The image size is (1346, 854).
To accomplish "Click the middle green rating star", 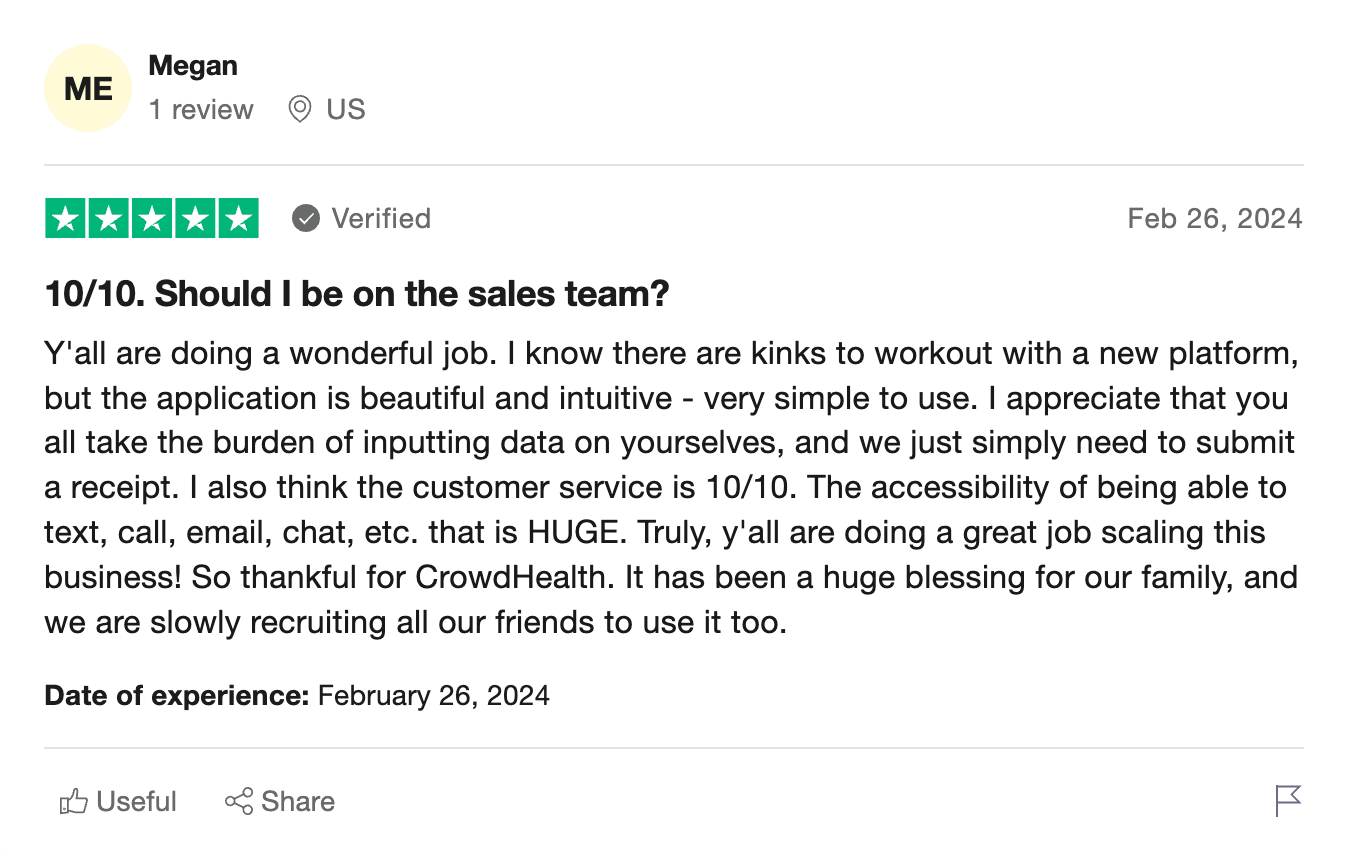I will tap(152, 219).
